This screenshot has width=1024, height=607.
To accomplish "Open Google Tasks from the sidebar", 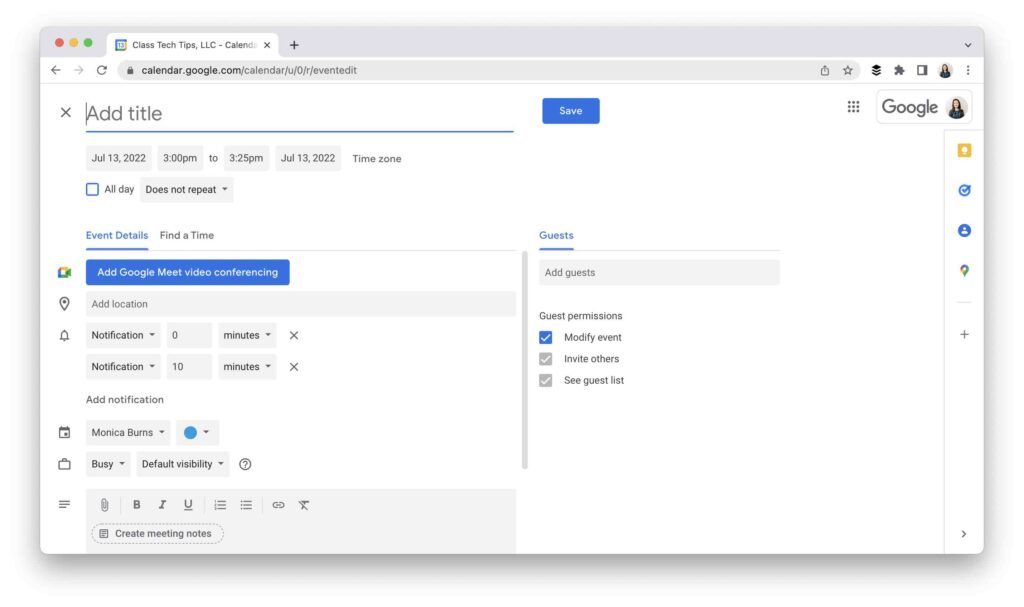I will [963, 190].
